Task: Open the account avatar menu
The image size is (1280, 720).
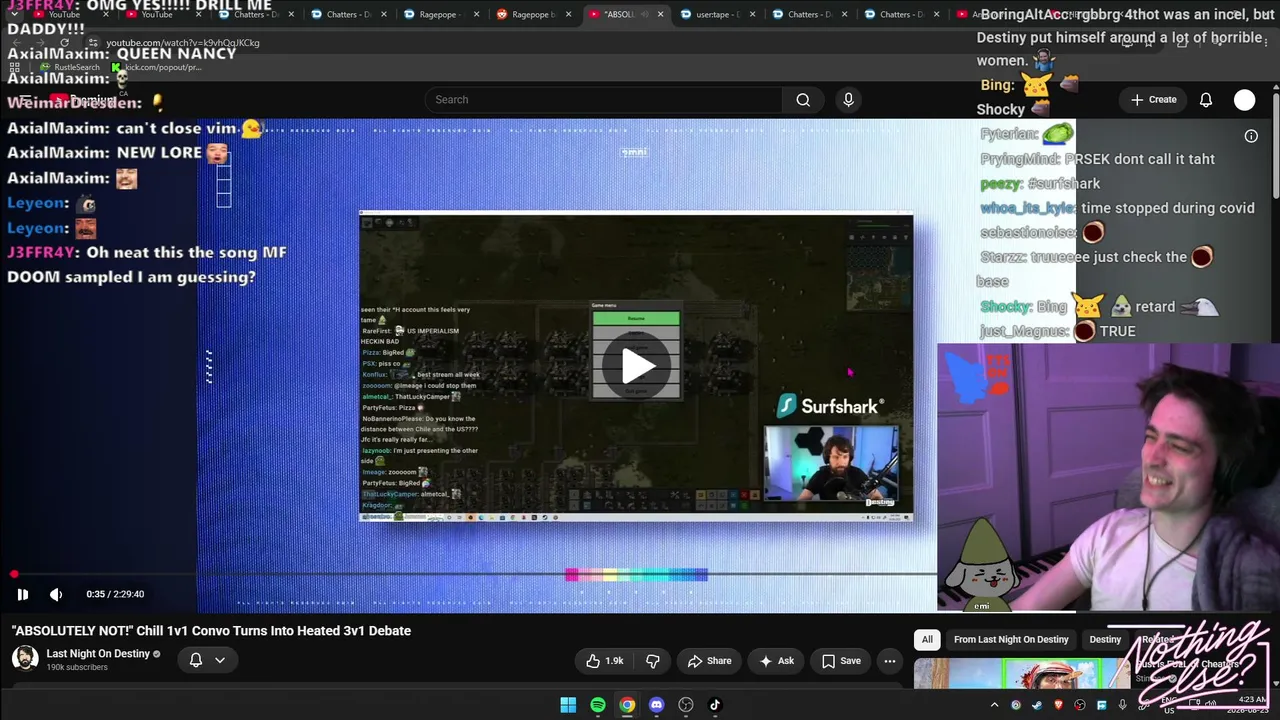Action: tap(1244, 100)
